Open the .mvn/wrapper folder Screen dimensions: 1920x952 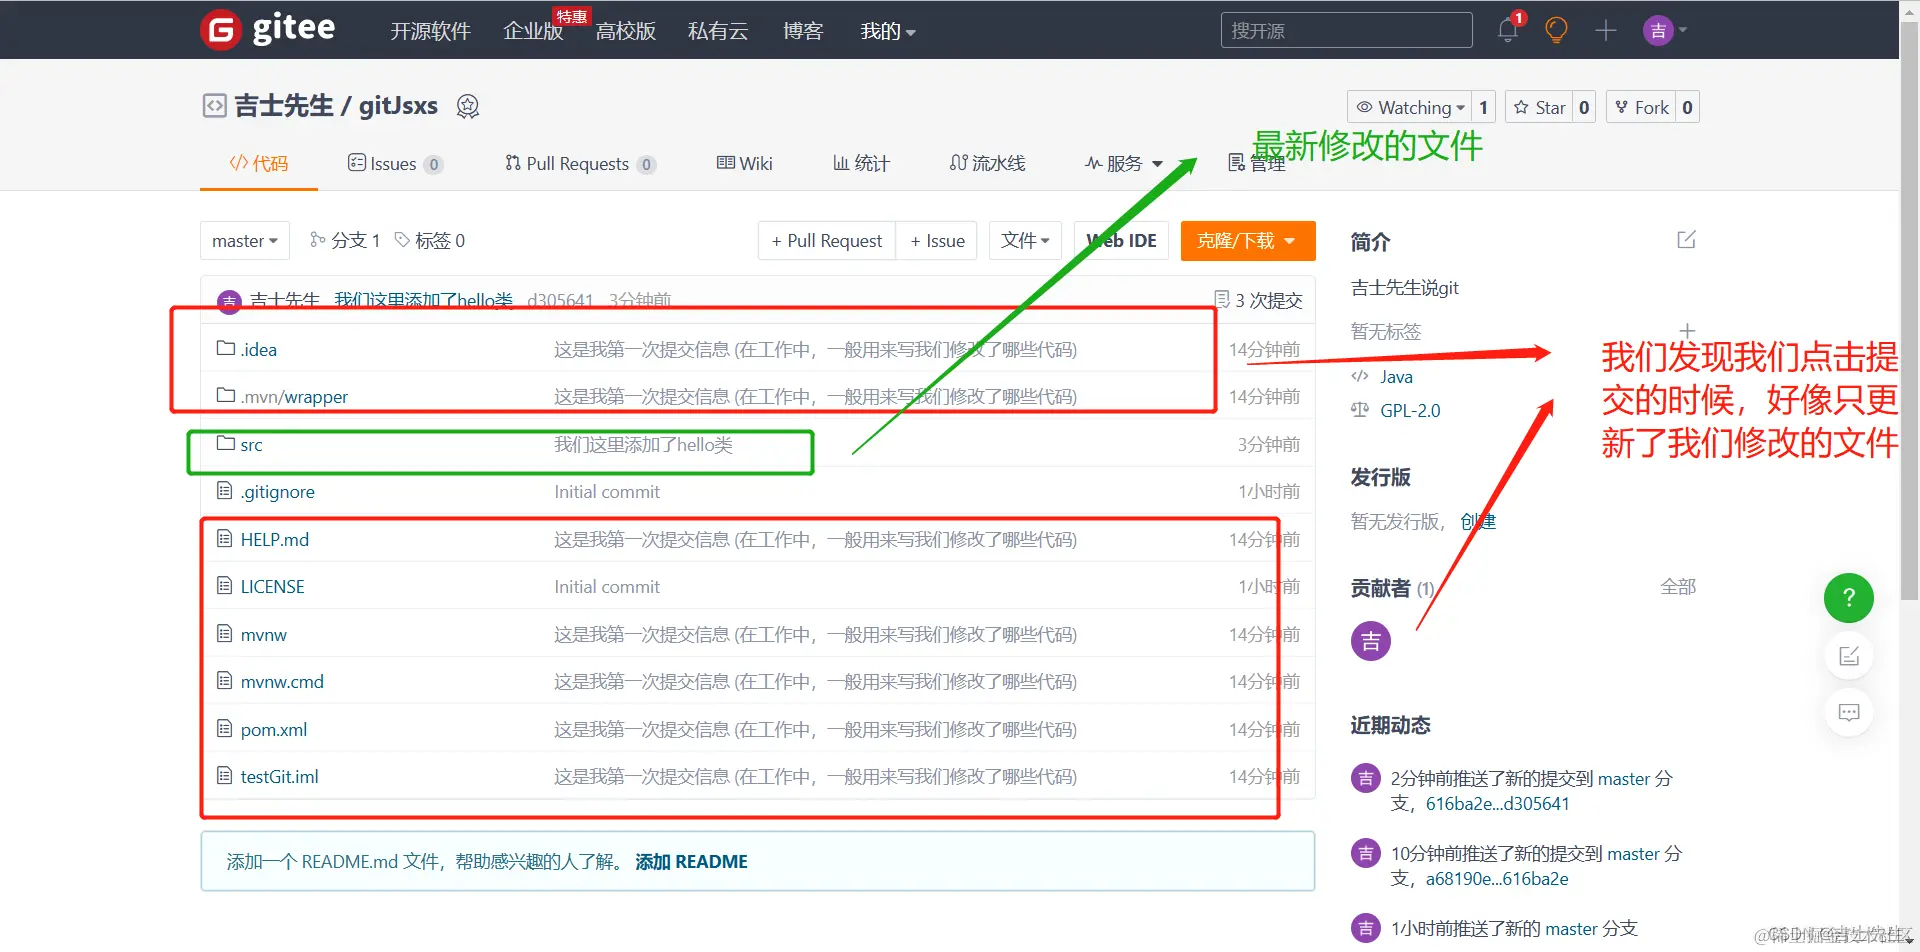click(x=294, y=396)
